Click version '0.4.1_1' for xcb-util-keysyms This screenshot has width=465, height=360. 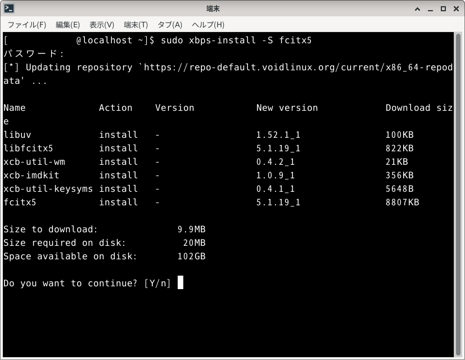275,189
